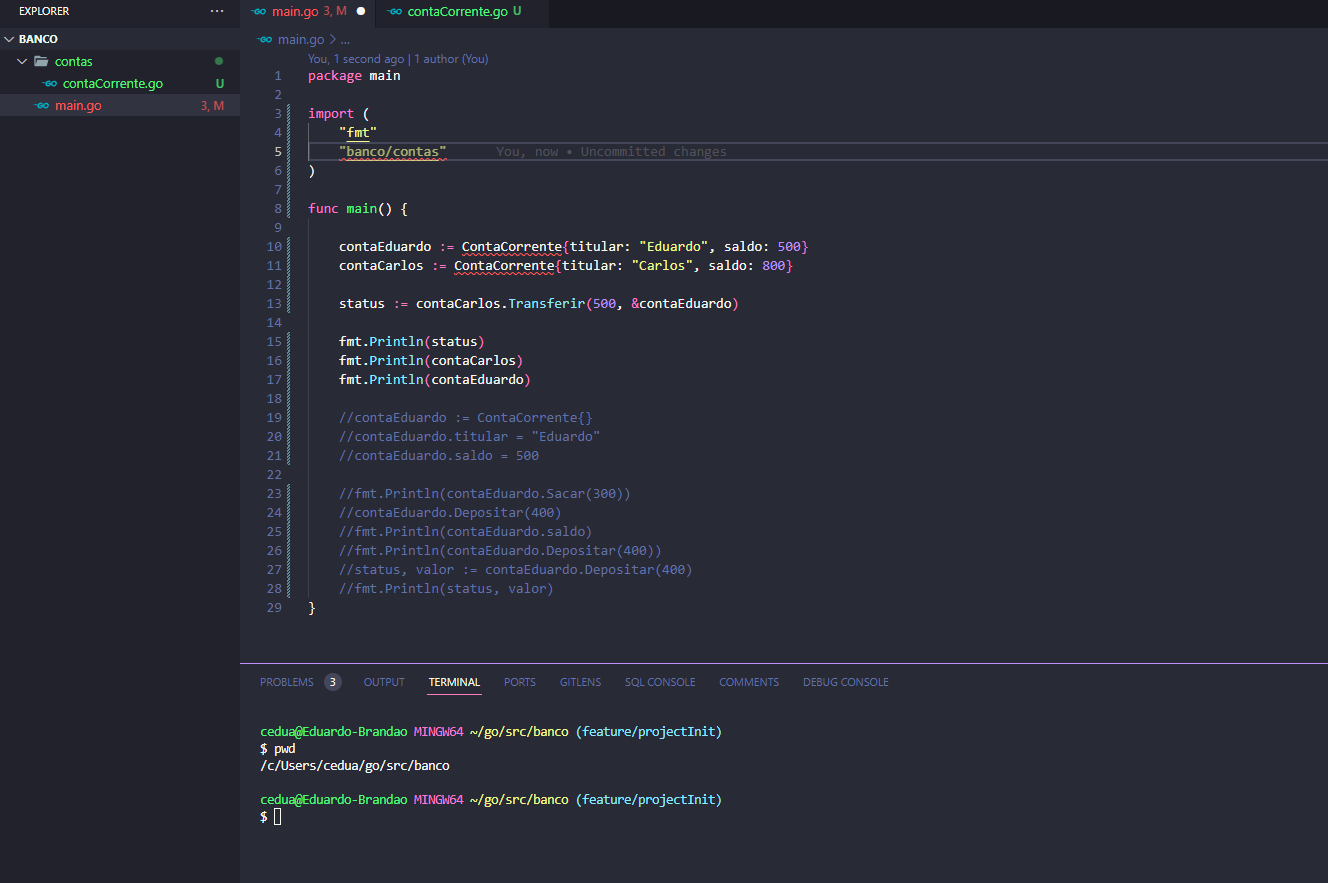Viewport: 1328px width, 883px height.
Task: Click the green modified dot on contas folder
Action: pos(219,61)
